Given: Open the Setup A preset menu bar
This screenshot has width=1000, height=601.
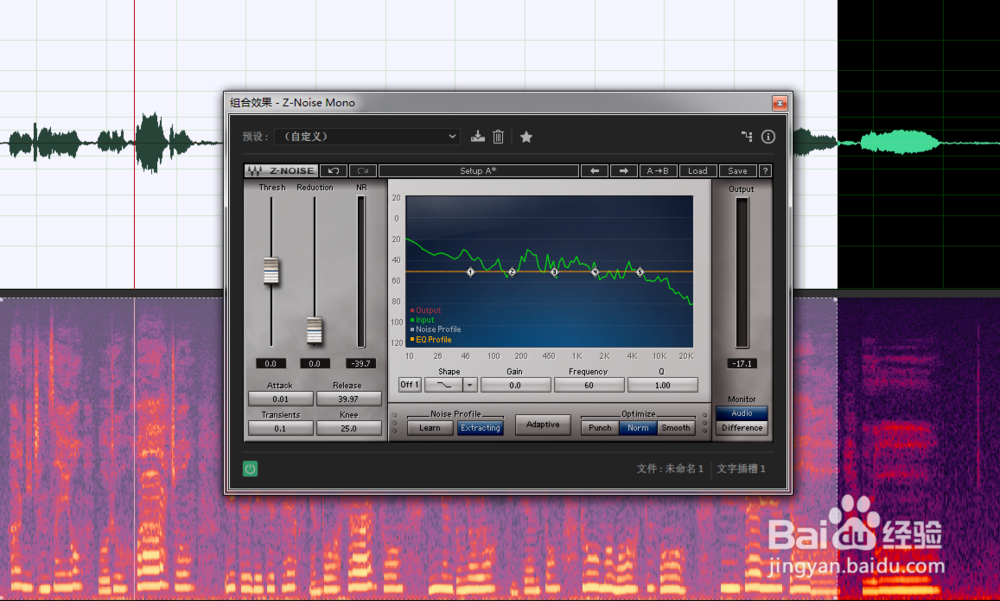Looking at the screenshot, I should tap(478, 171).
